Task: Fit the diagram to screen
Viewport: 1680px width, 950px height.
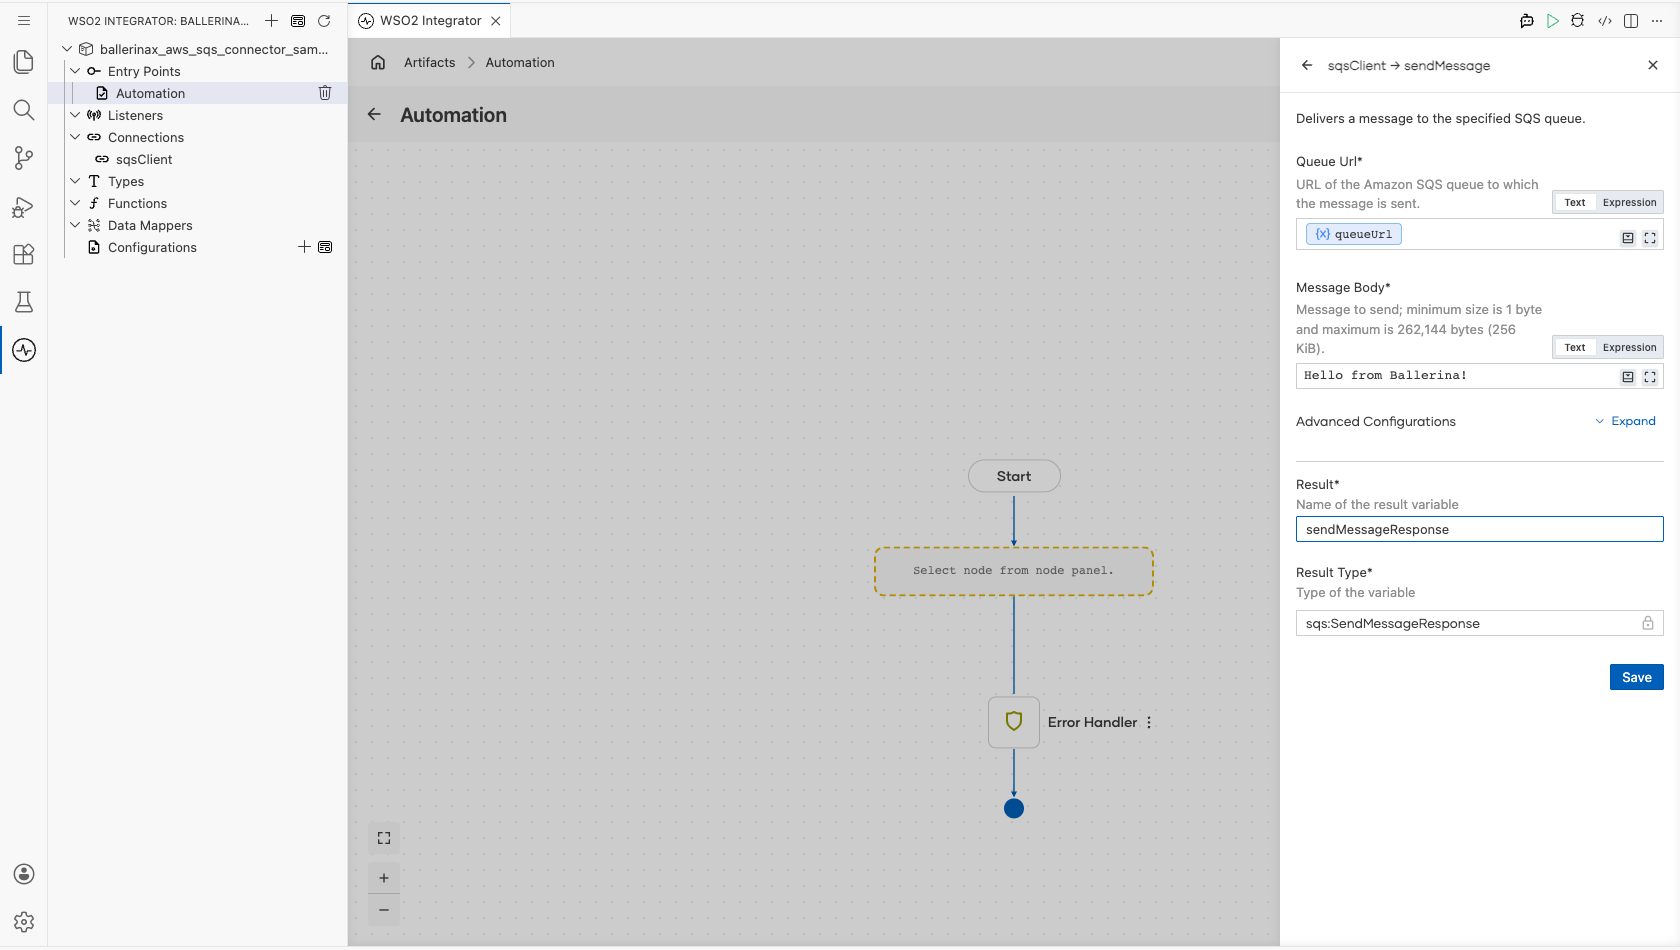Action: pyautogui.click(x=384, y=838)
